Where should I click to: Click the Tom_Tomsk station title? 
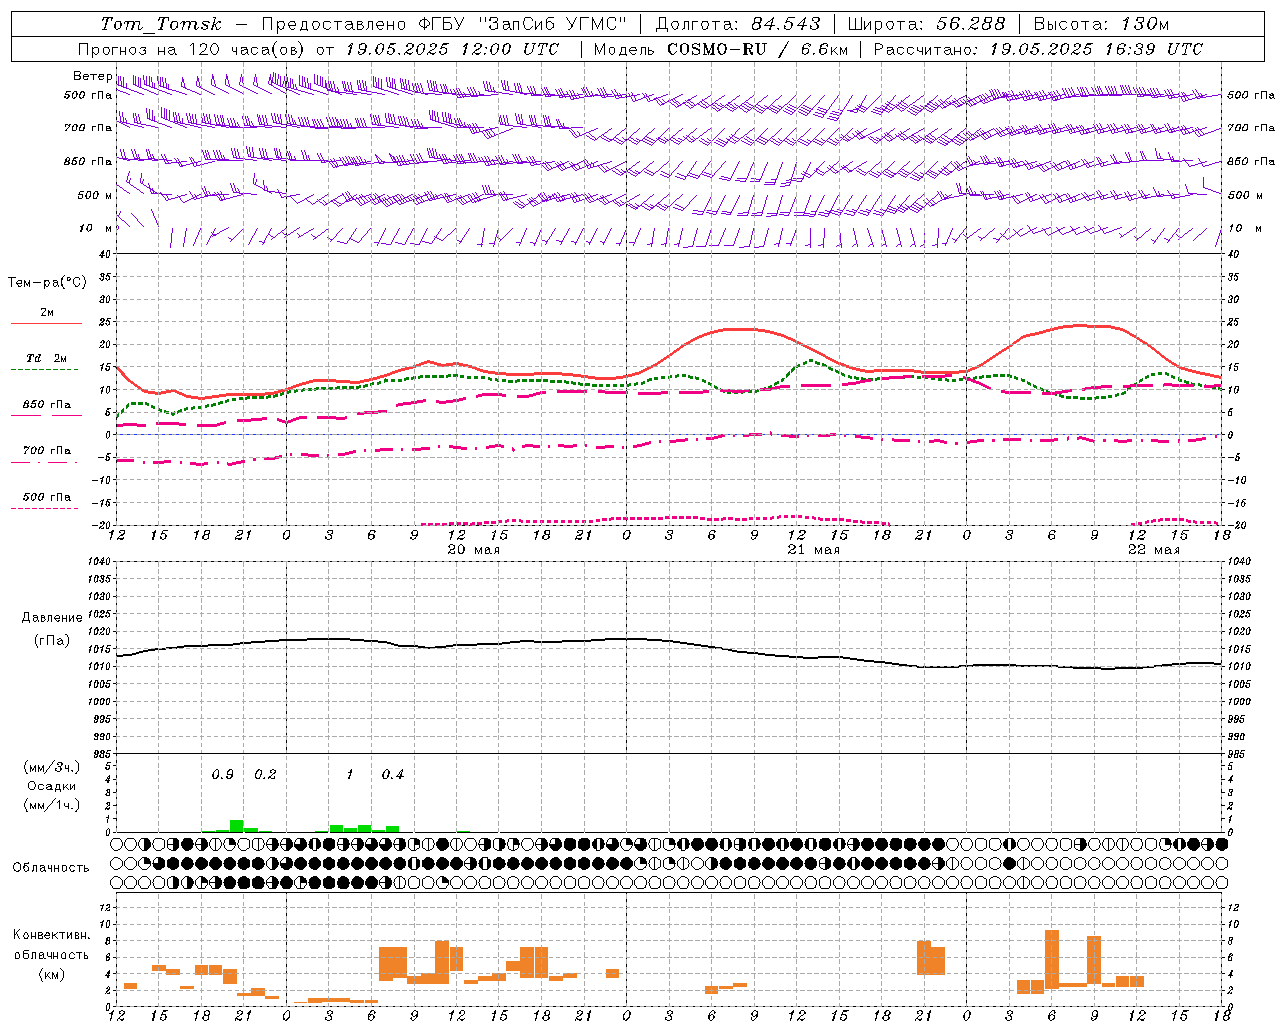[162, 24]
